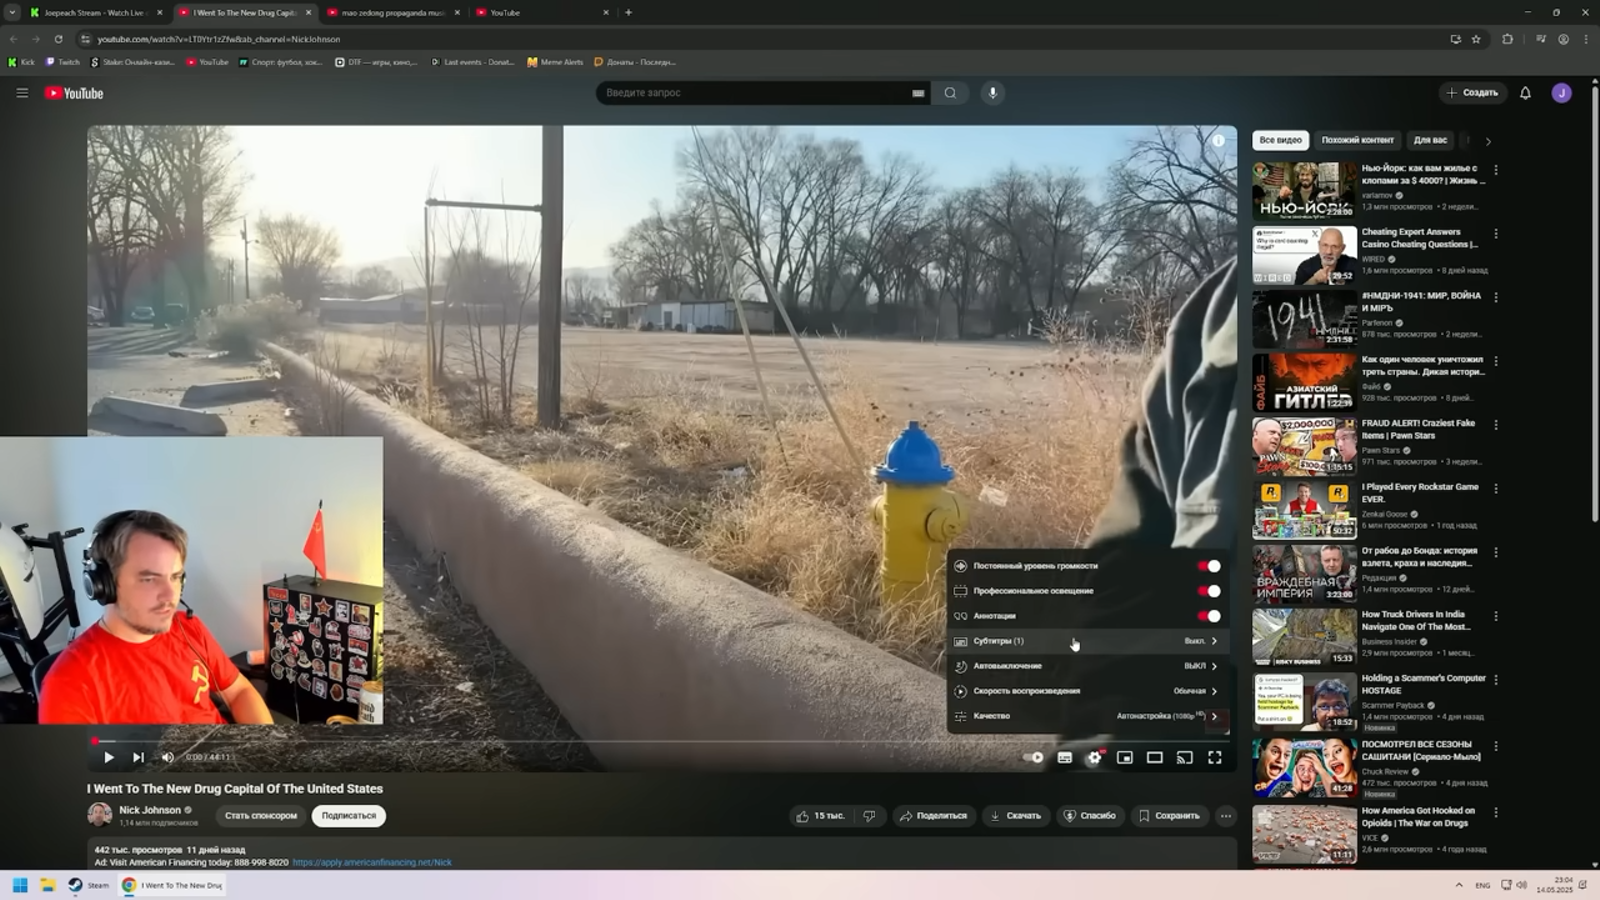Start voice search with the microphone
The height and width of the screenshot is (900, 1600).
[992, 93]
